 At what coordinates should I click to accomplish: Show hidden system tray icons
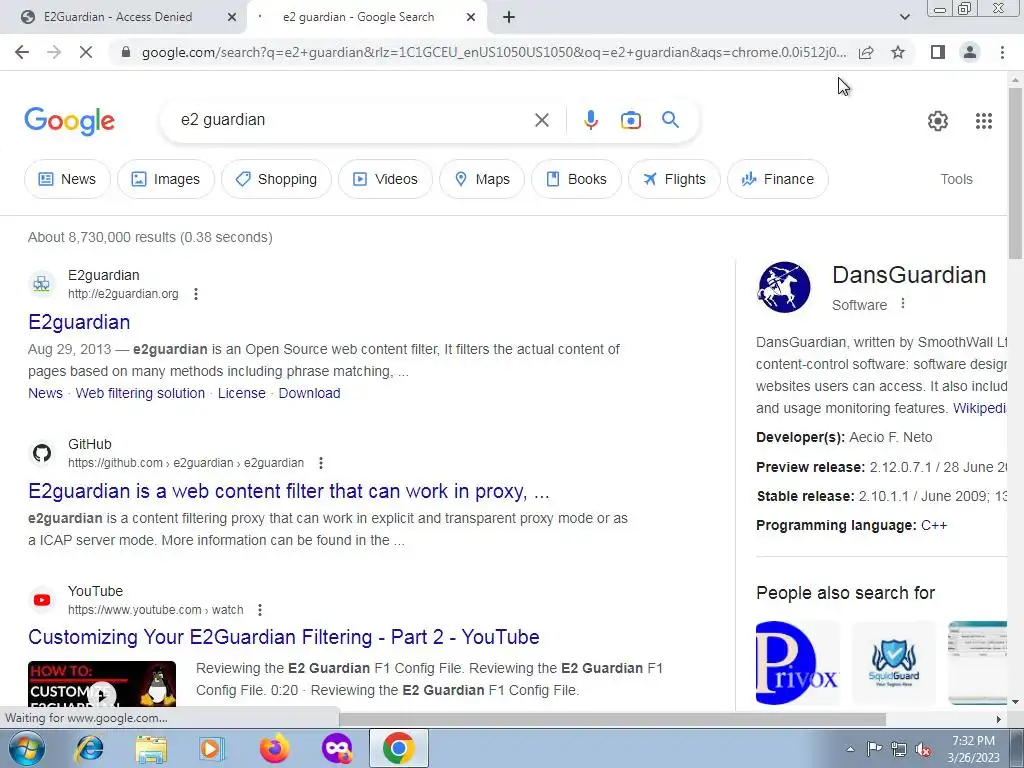[x=850, y=750]
